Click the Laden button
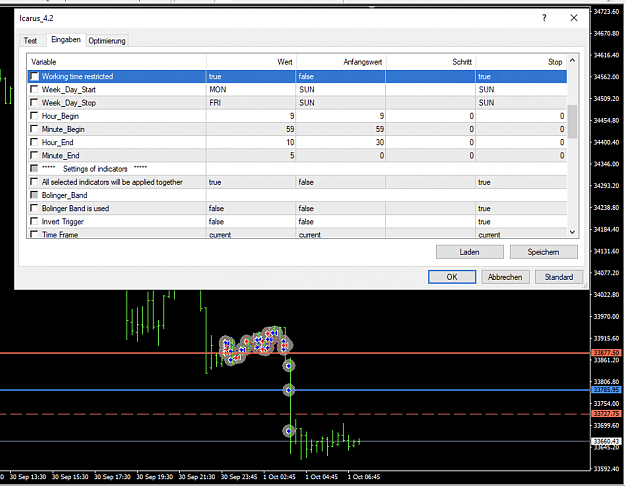 [470, 252]
